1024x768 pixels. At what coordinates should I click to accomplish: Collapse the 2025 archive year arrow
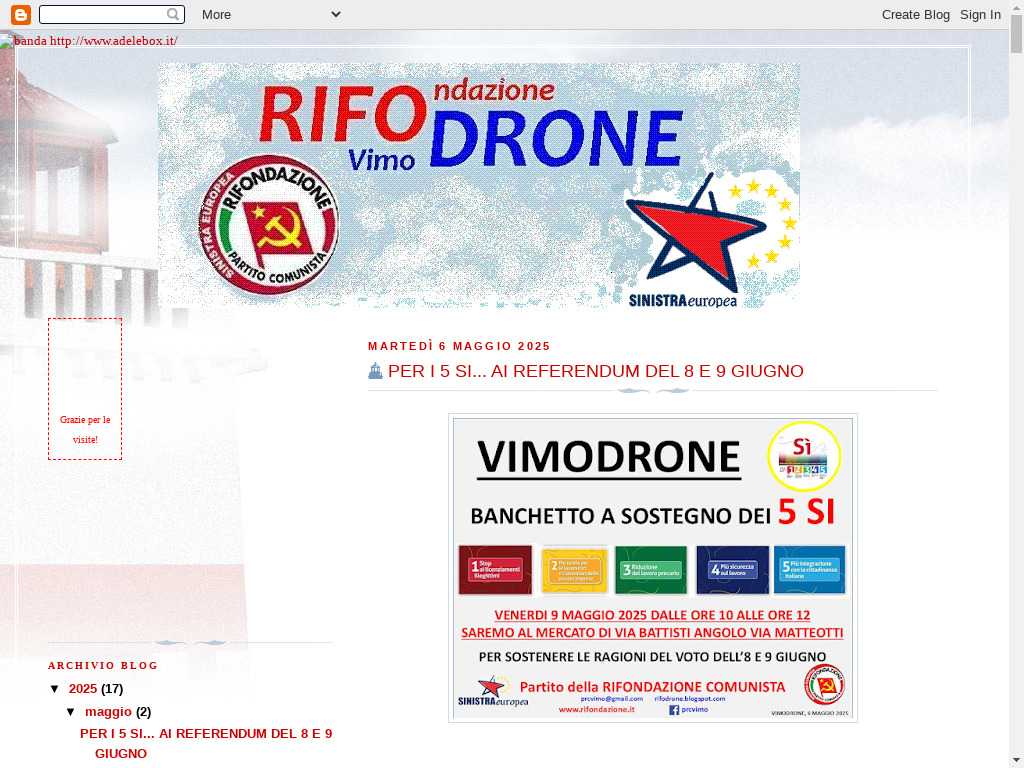(x=56, y=688)
